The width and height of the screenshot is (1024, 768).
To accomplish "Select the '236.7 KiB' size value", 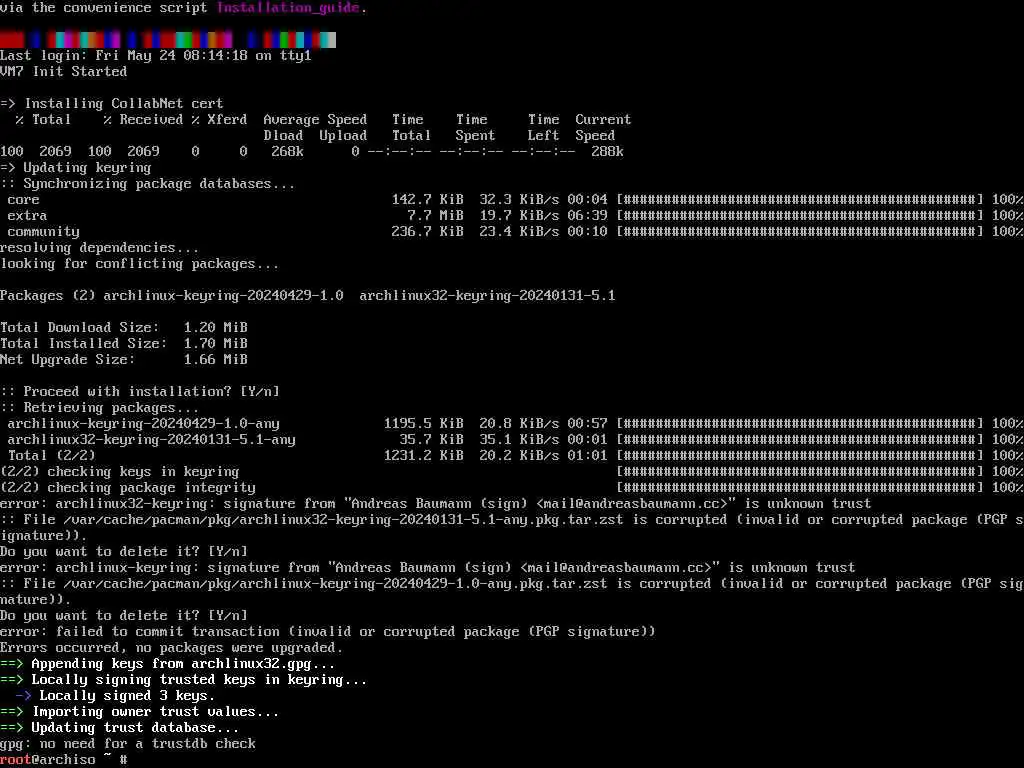I will point(427,232).
